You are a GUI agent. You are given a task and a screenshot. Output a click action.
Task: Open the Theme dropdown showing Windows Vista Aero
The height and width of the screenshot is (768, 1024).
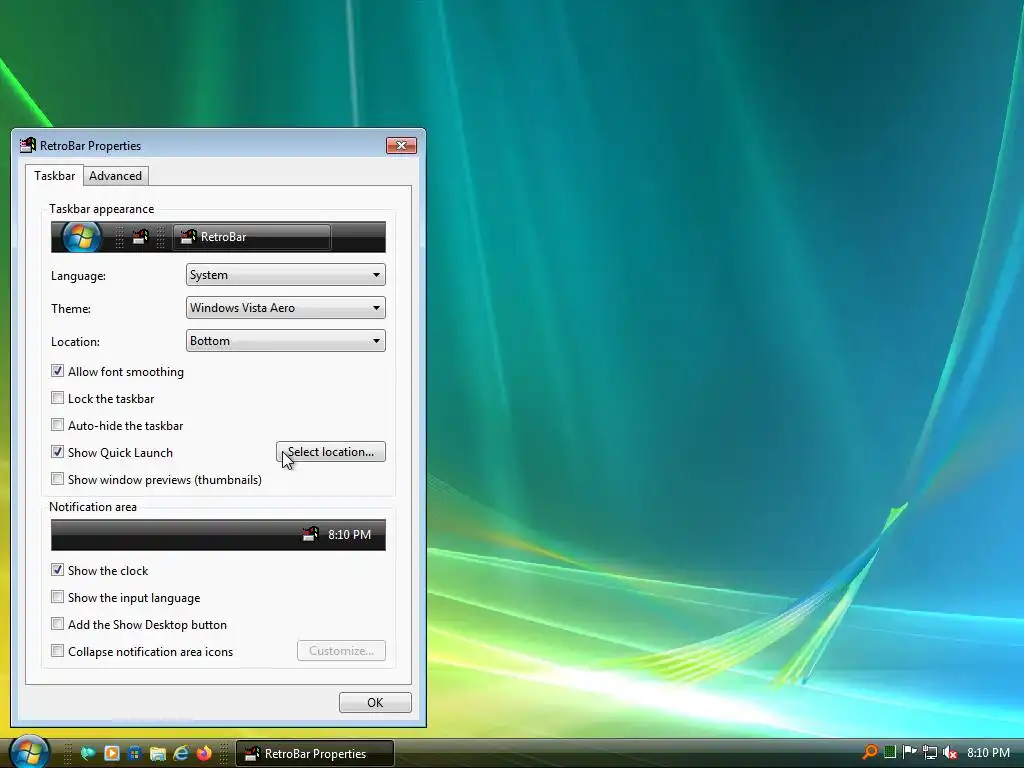coord(285,308)
